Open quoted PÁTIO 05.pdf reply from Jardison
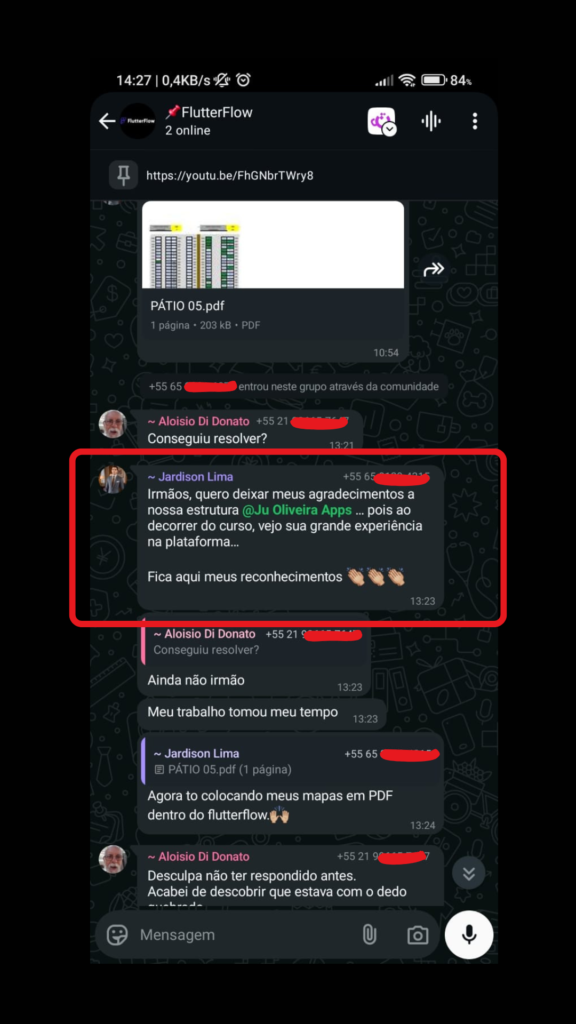 [292, 761]
